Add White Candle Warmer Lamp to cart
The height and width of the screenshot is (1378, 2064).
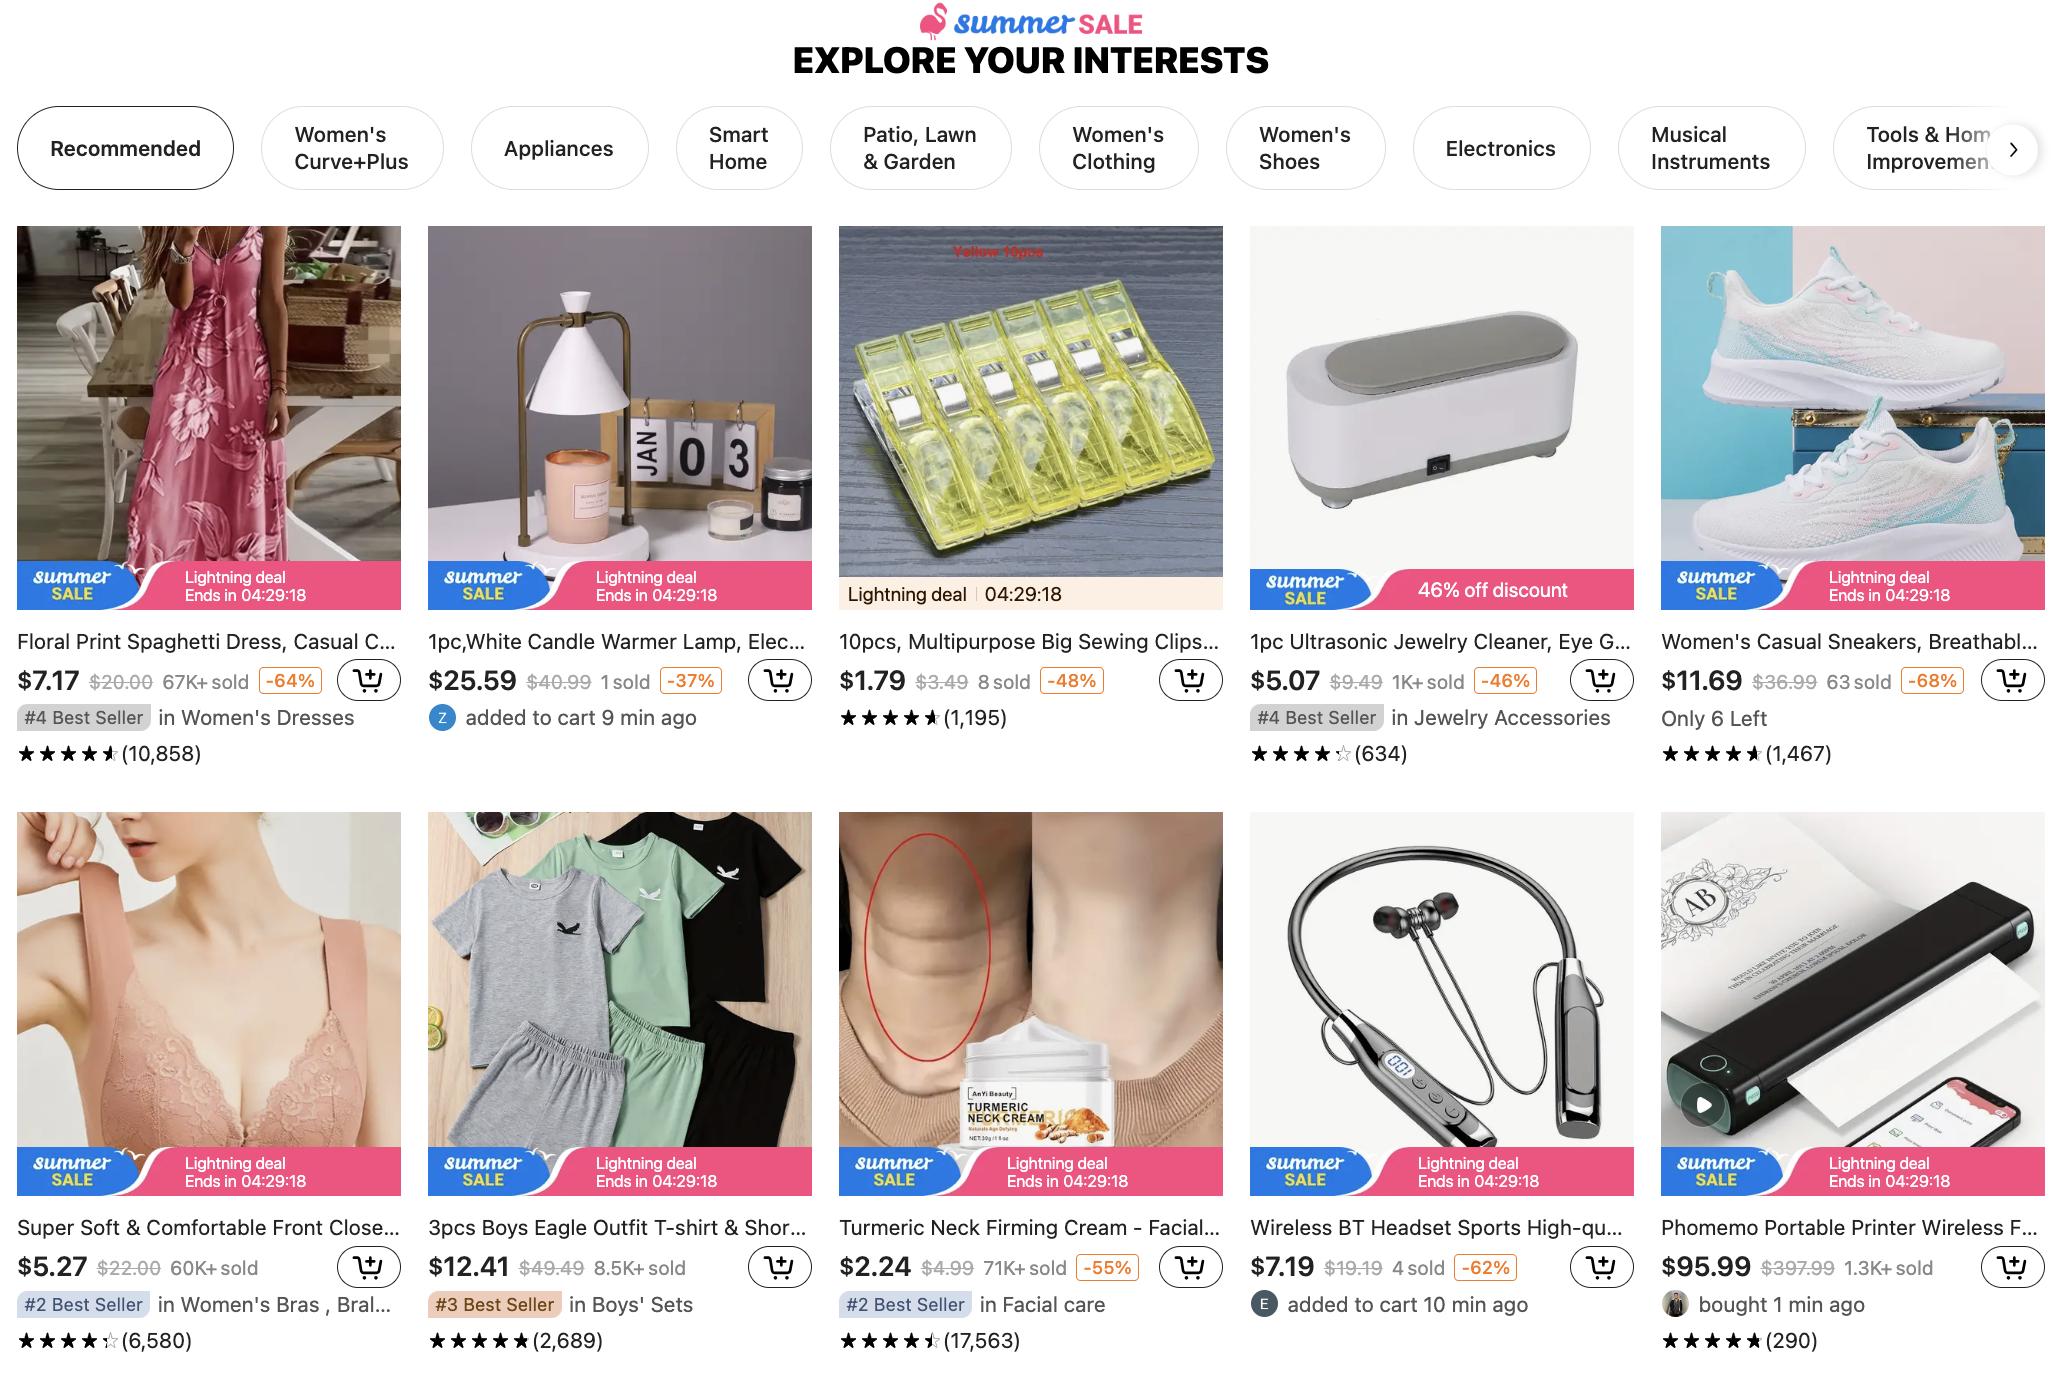click(779, 681)
